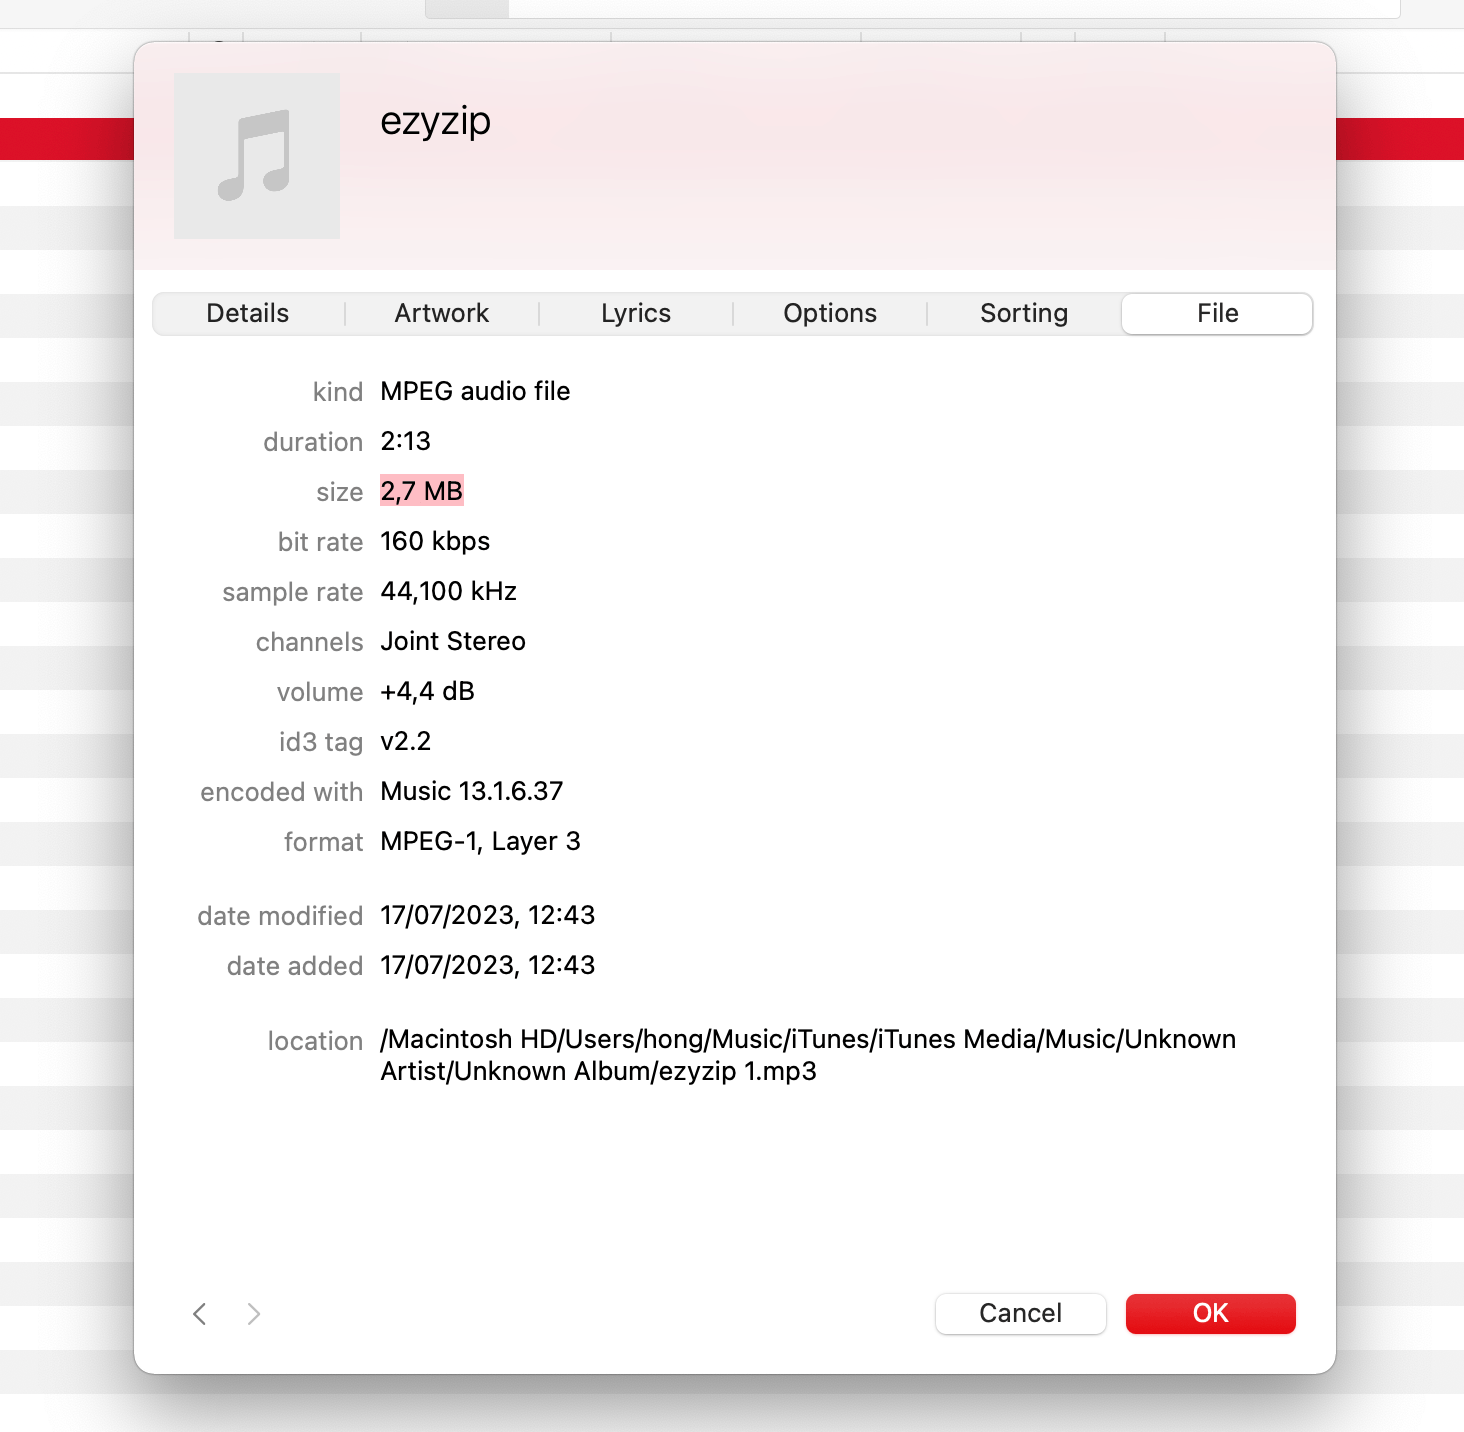Select the file location path text
1464x1432 pixels.
coord(806,1055)
